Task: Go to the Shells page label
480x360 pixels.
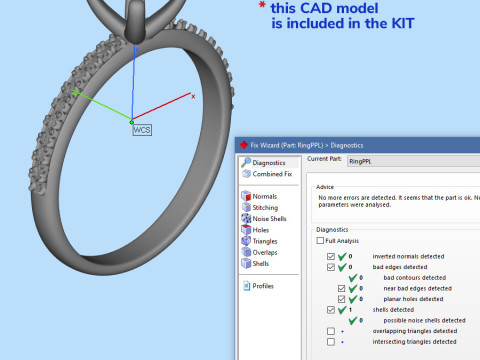Action: [x=261, y=263]
